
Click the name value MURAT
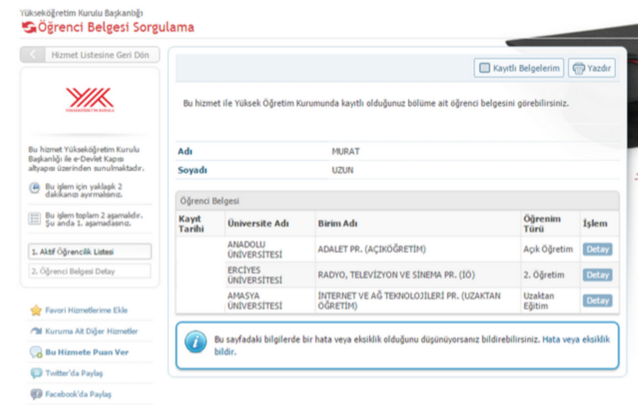[x=346, y=152]
